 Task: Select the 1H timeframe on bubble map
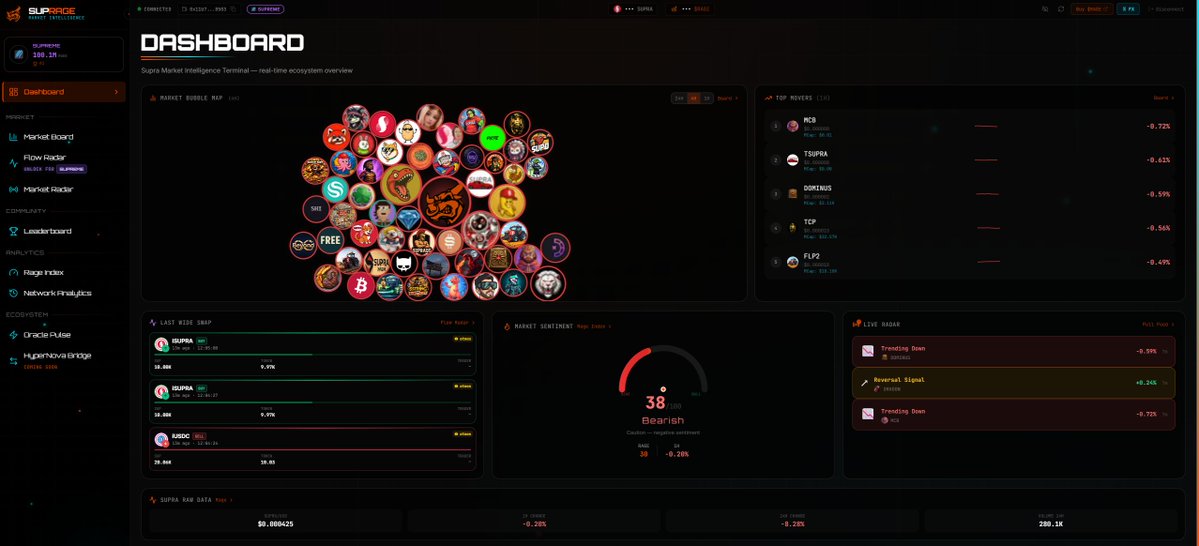coord(707,98)
